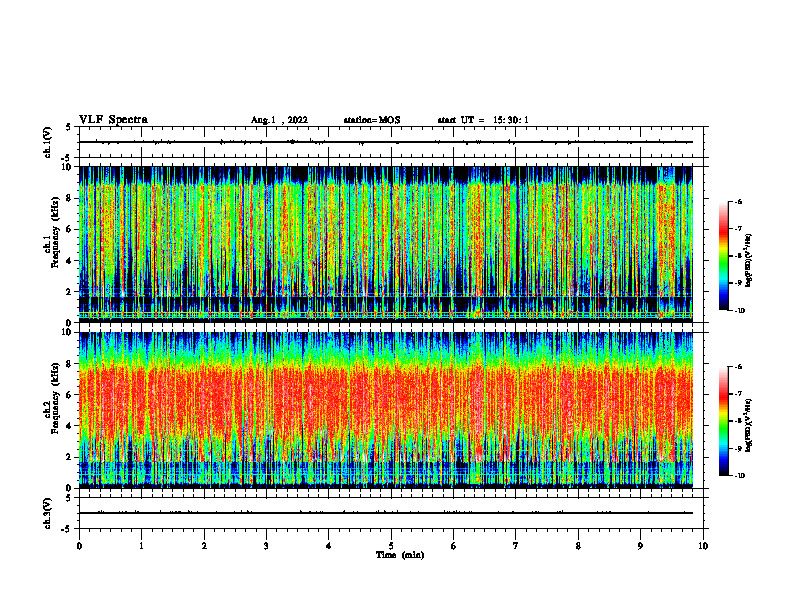The height and width of the screenshot is (612, 792).
Task: Click the ch.2 spectrogram panel
Action: click(x=386, y=410)
